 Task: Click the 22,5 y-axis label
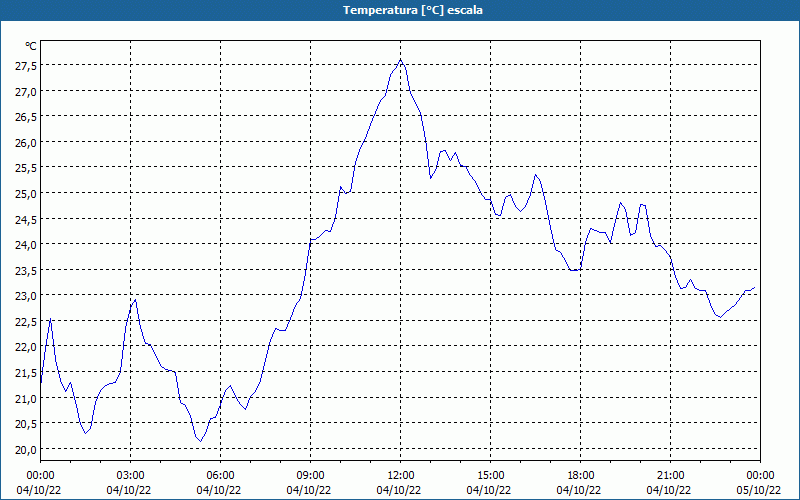coord(26,322)
